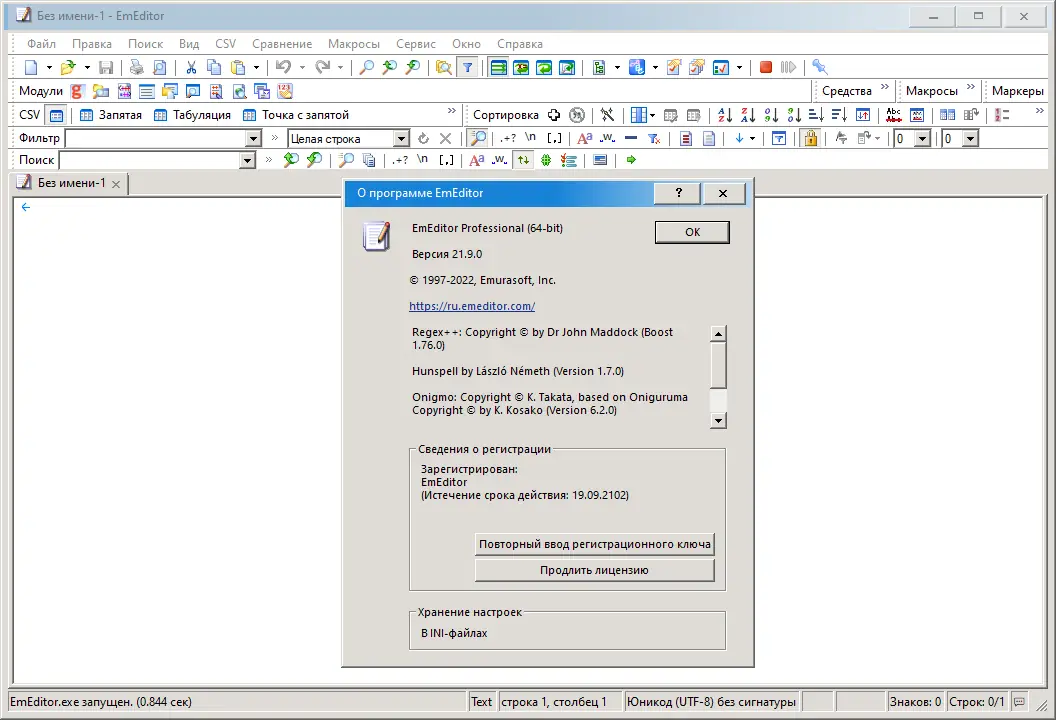Screen dimensions: 1056x720
Task: Click 'Продлить лицензию' button
Action: pos(595,570)
